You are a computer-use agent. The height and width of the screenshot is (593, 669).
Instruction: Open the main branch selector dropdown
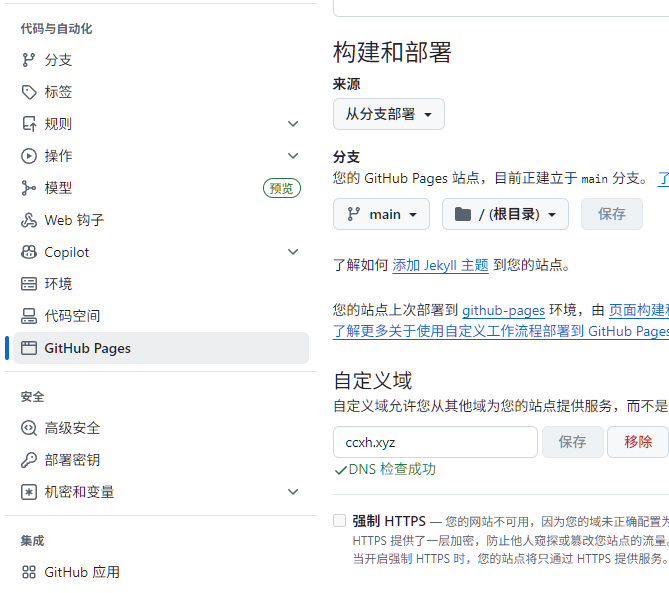pyautogui.click(x=381, y=214)
